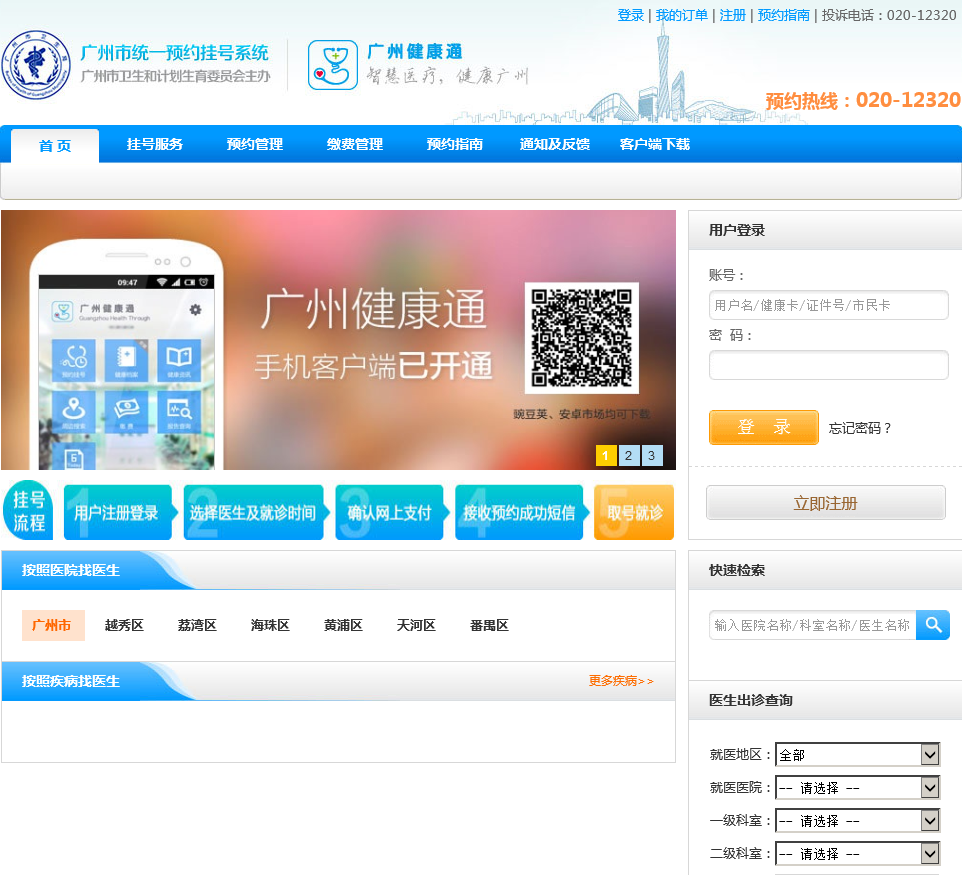
Task: Click the 账号 username input field
Action: [x=829, y=305]
